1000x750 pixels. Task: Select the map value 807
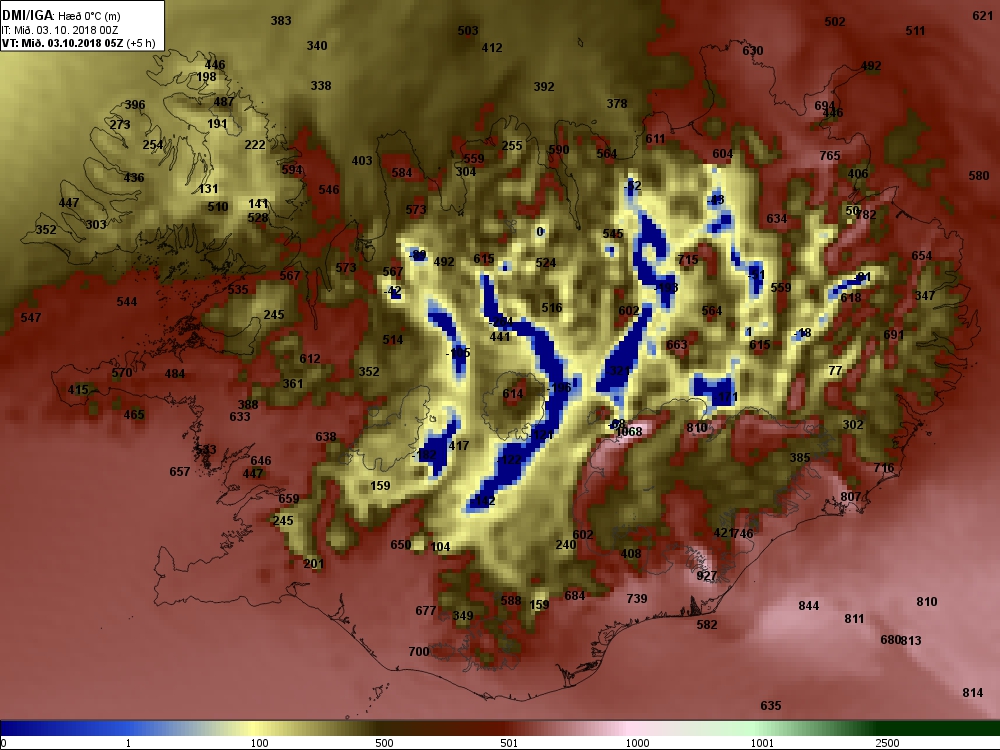point(851,497)
